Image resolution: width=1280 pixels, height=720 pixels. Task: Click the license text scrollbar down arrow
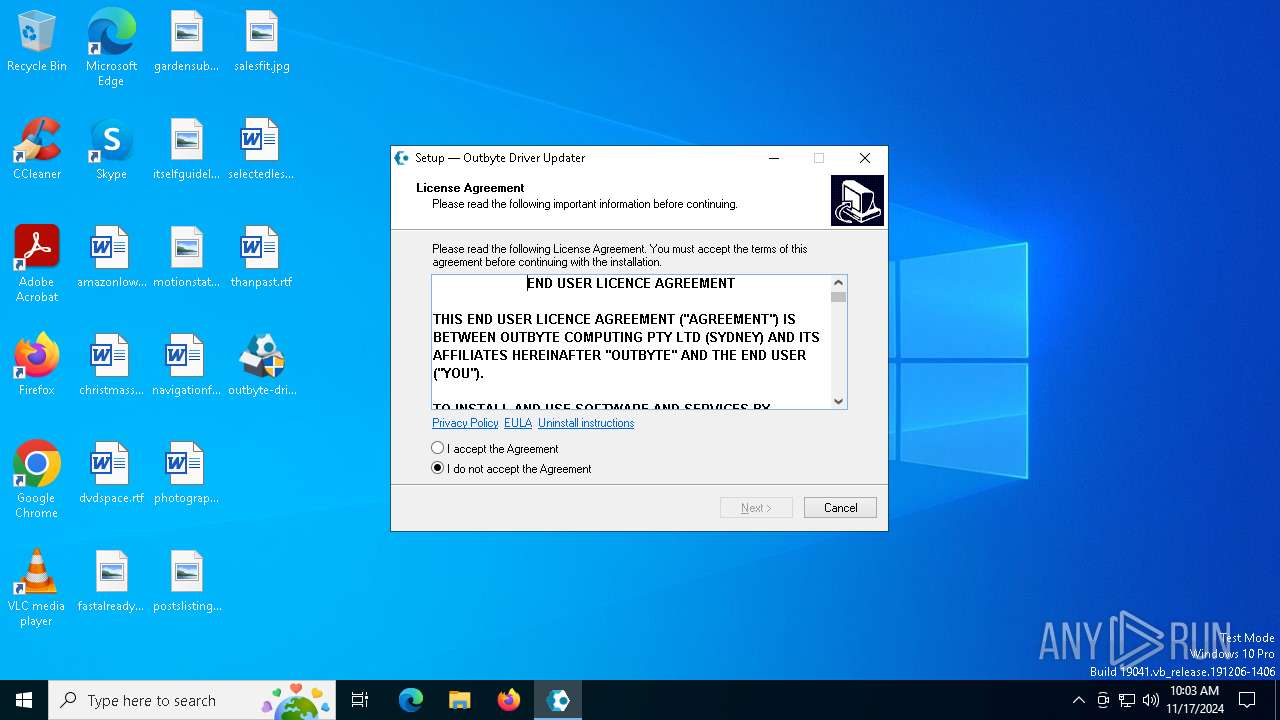point(838,401)
